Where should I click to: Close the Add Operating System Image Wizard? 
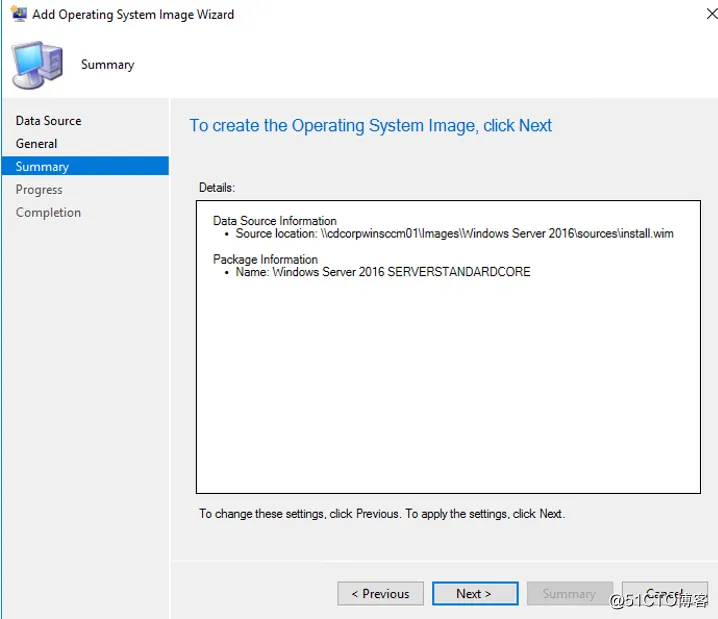pyautogui.click(x=711, y=14)
